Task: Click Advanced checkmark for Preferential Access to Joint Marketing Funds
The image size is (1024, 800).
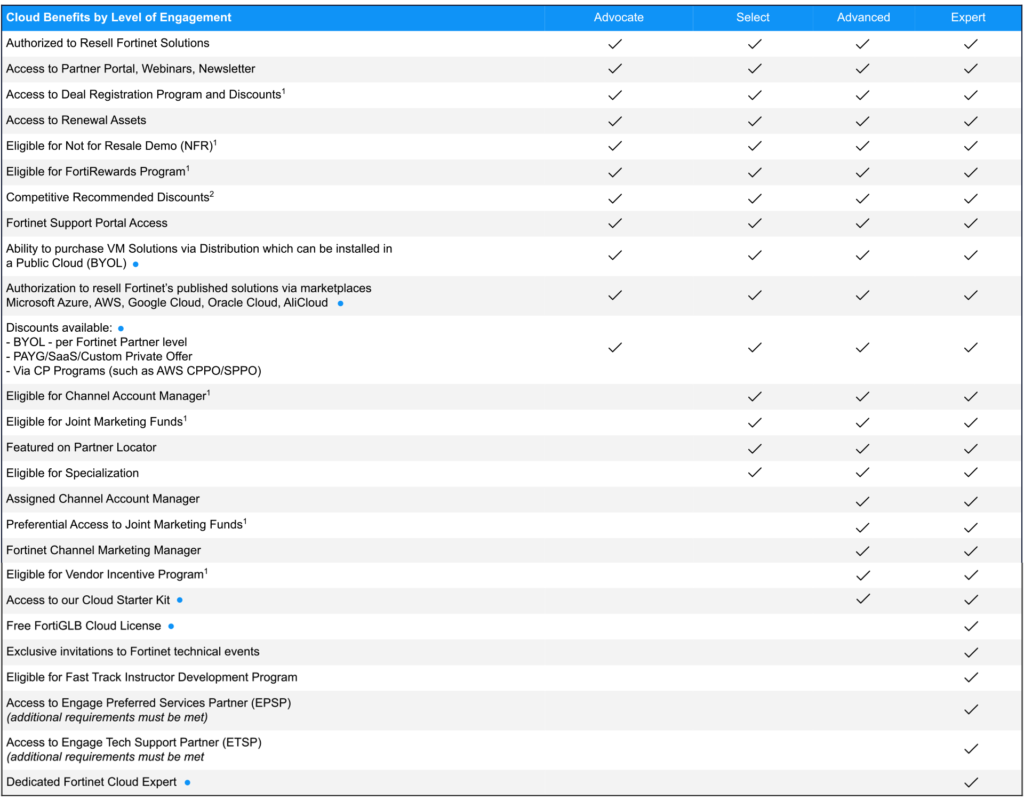Action: (863, 527)
